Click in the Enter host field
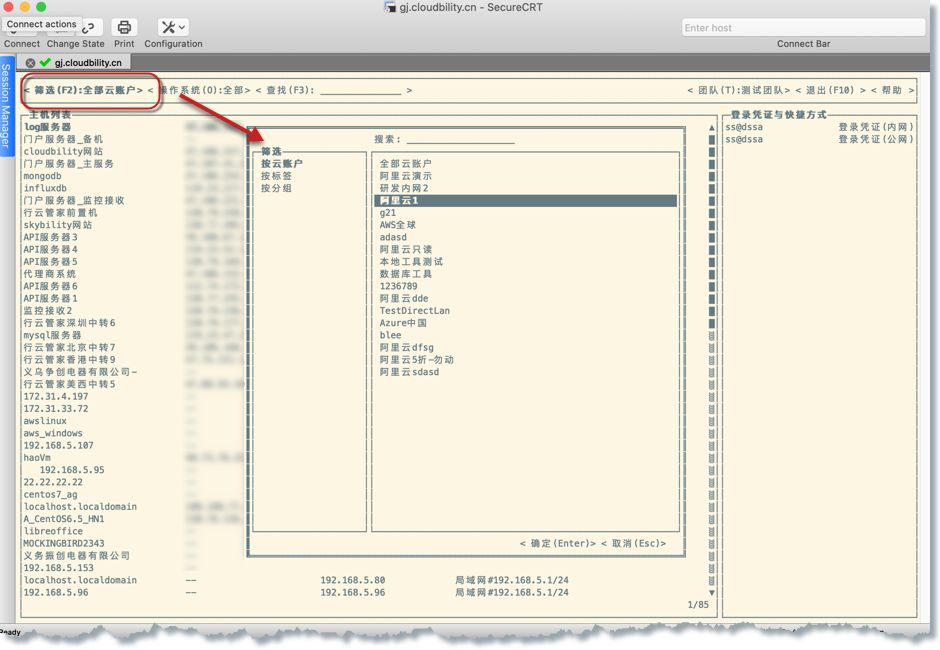Image resolution: width=940 pixels, height=650 pixels. [x=802, y=28]
